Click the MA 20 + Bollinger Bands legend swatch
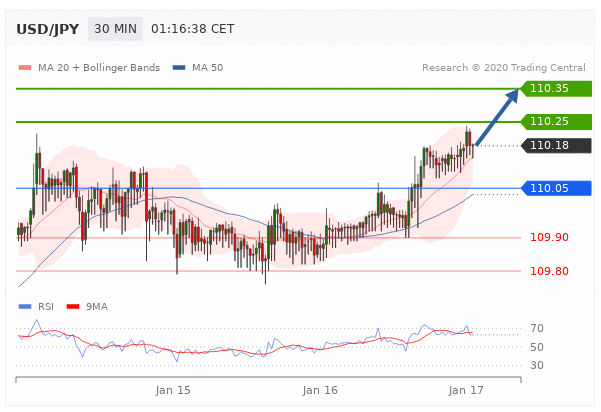 (x=25, y=68)
